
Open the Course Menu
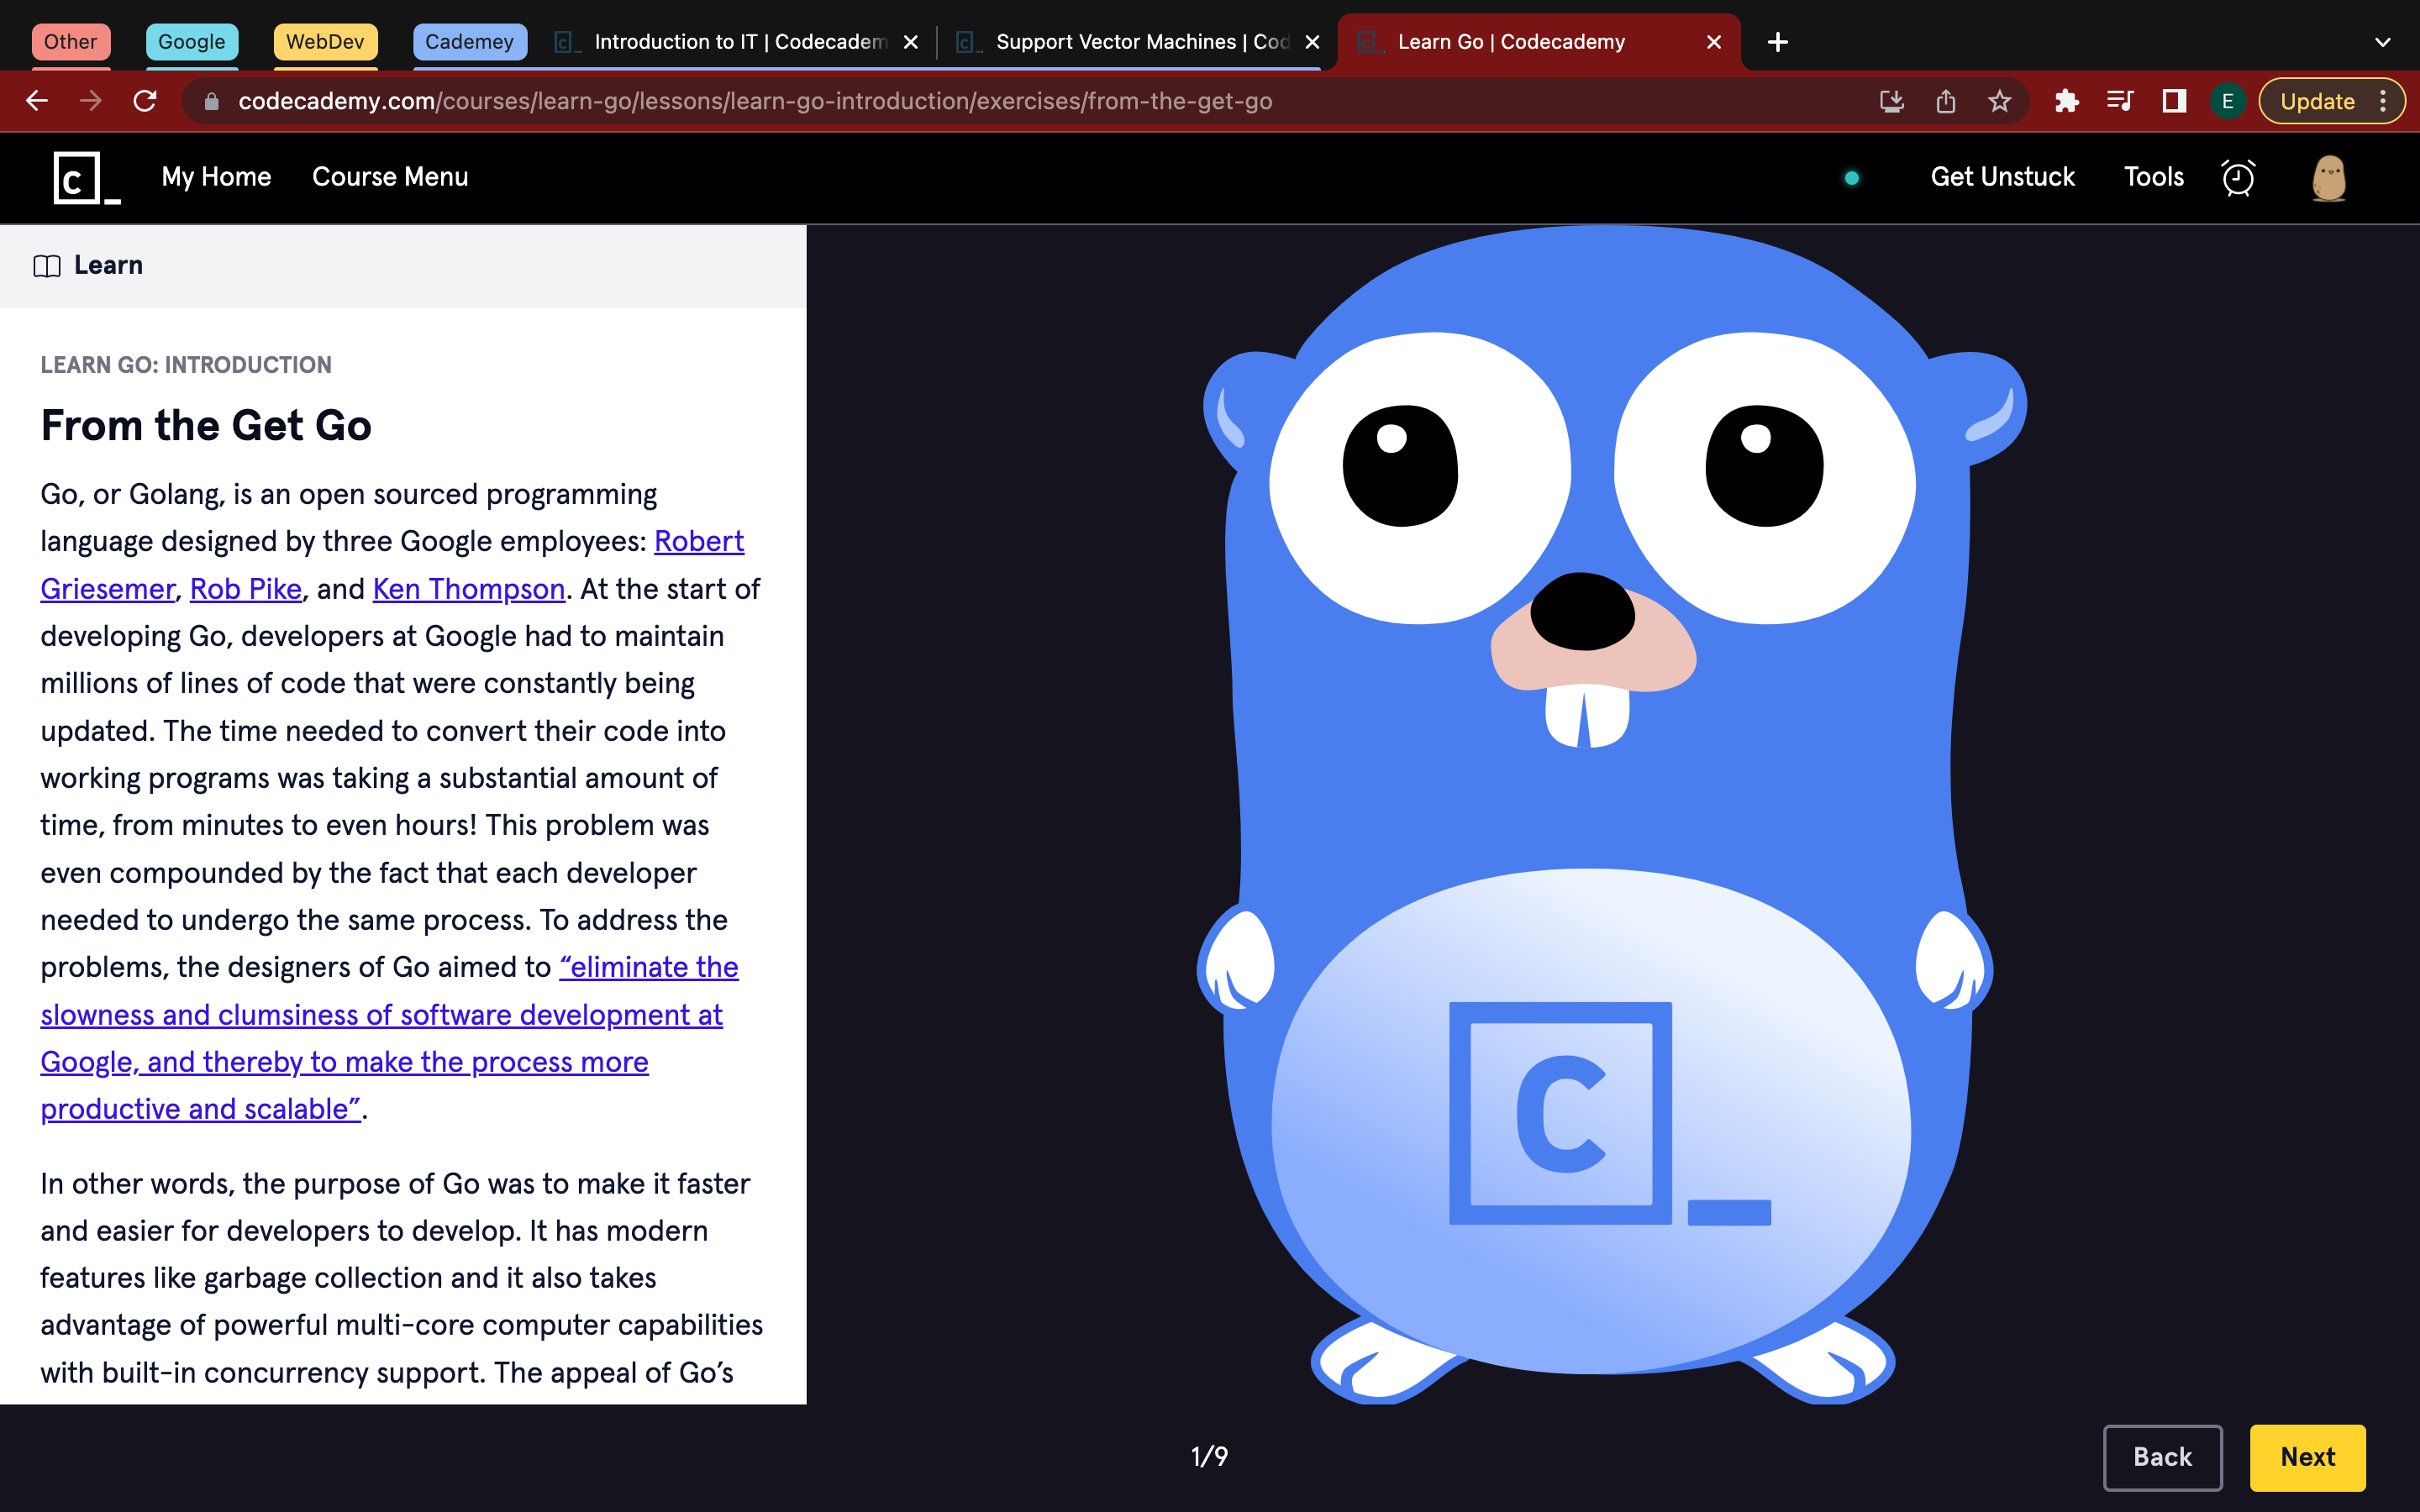click(390, 177)
